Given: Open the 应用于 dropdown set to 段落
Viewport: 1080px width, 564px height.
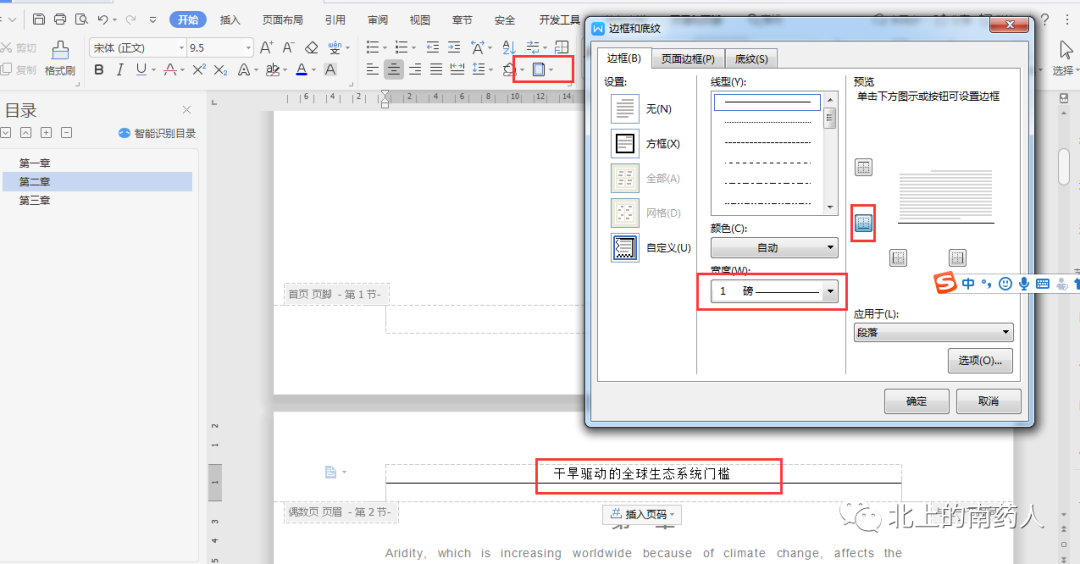Looking at the screenshot, I should tap(933, 332).
